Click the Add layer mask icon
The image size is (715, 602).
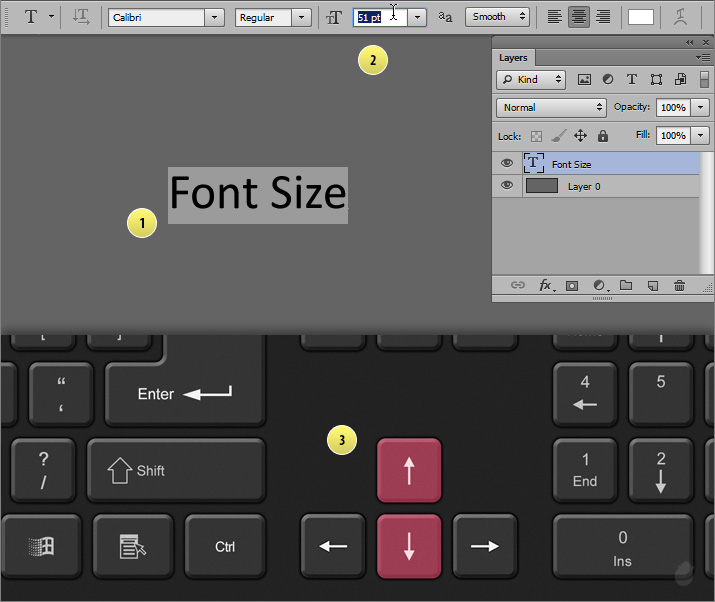pyautogui.click(x=573, y=285)
